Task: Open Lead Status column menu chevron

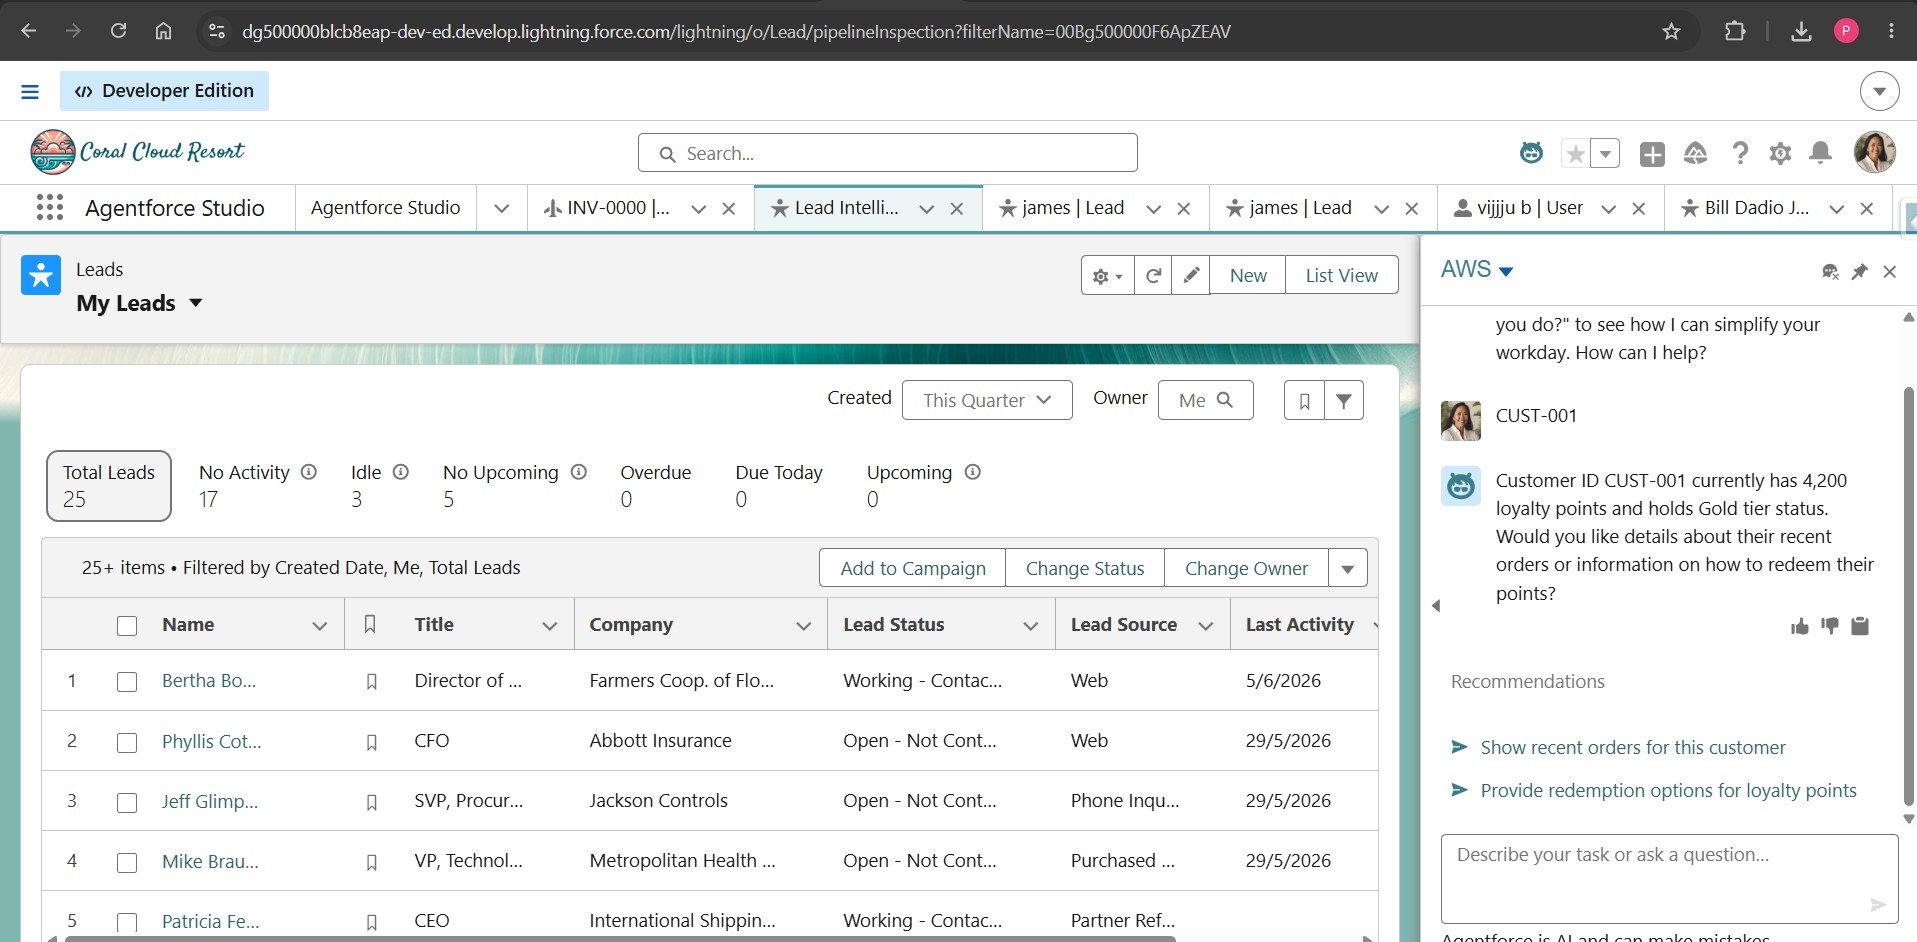Action: (1031, 626)
